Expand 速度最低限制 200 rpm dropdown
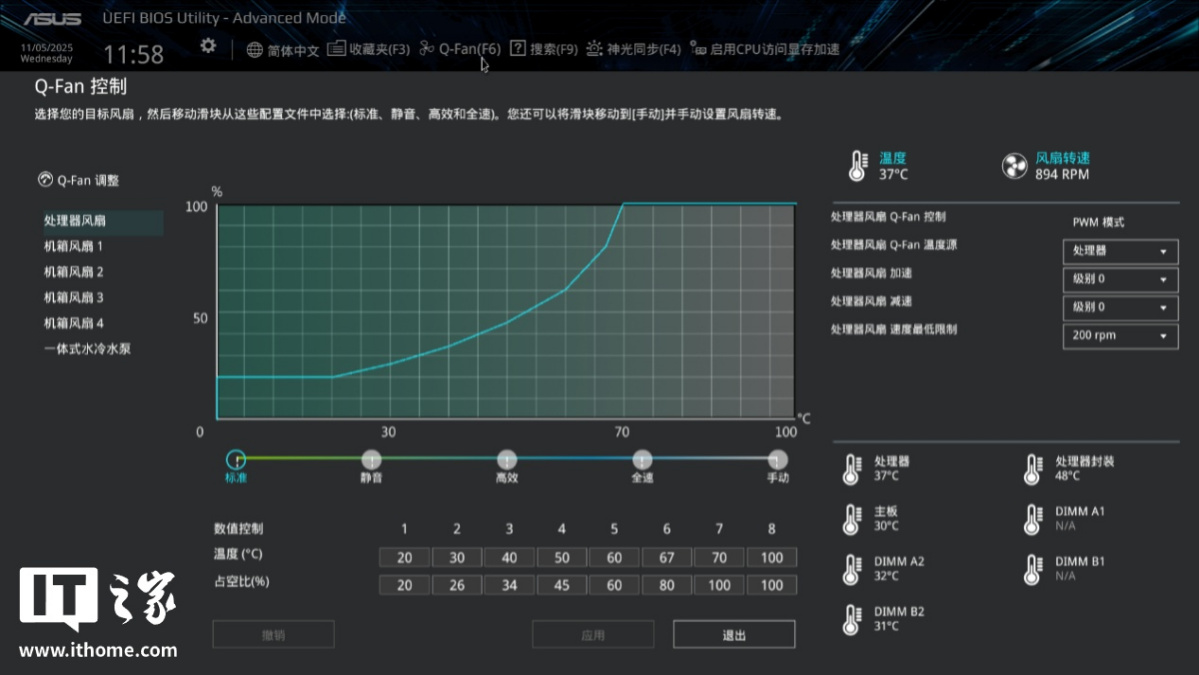Screen dimensions: 1199x675 [x=1119, y=336]
